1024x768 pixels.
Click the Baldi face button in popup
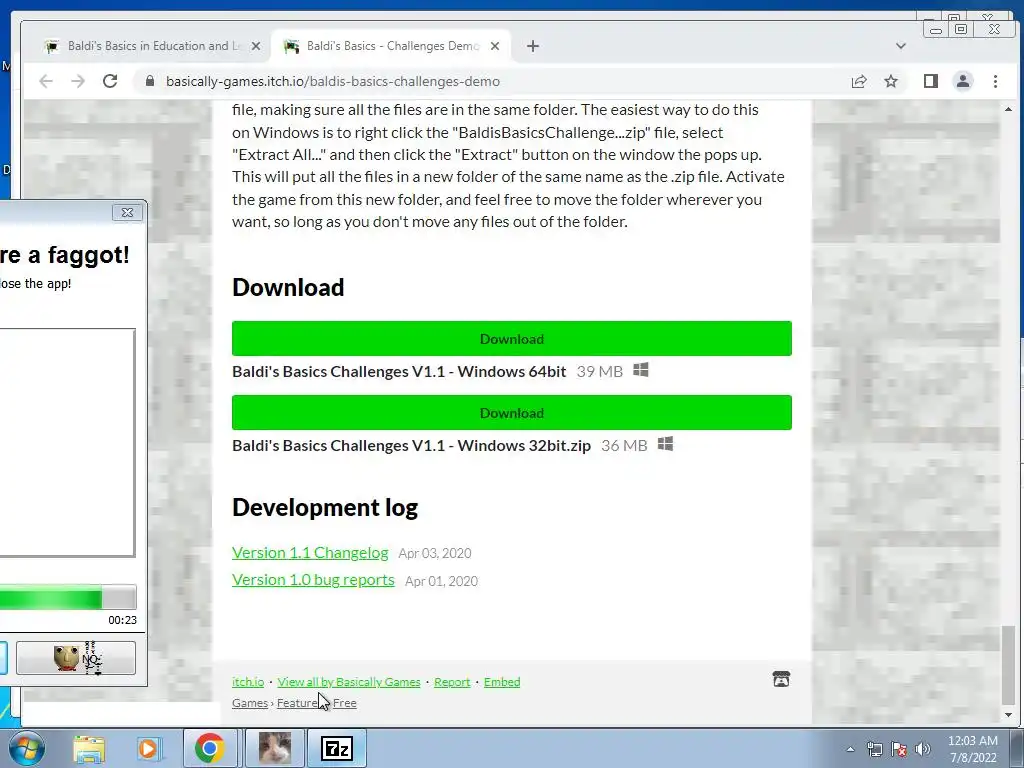(x=76, y=658)
